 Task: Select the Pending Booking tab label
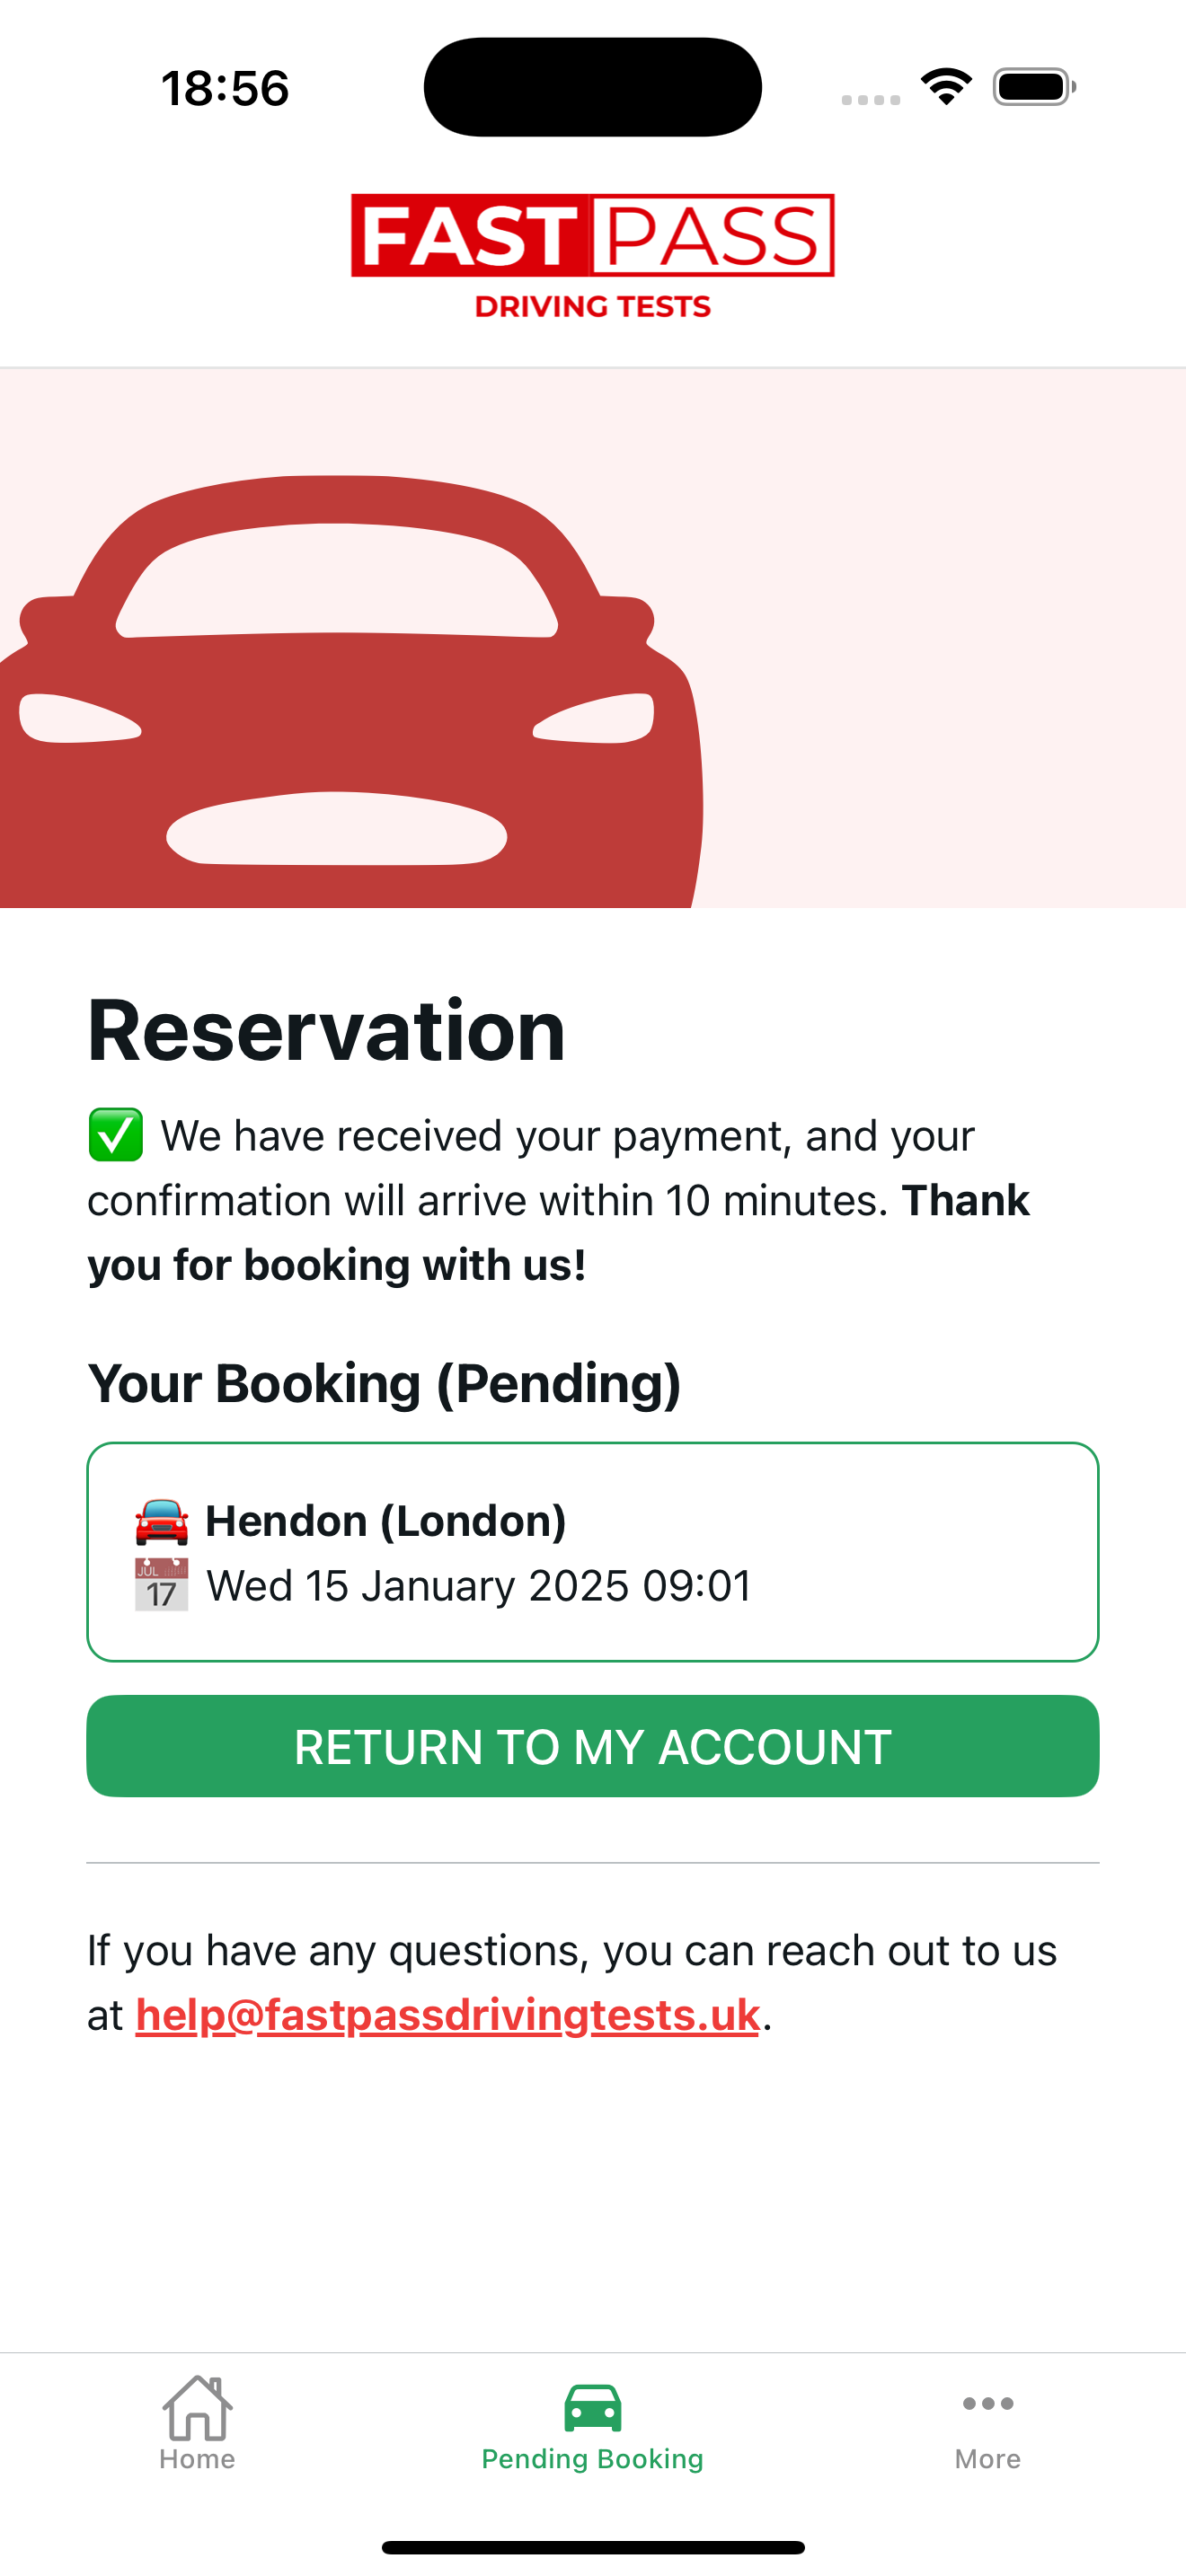click(x=593, y=2459)
